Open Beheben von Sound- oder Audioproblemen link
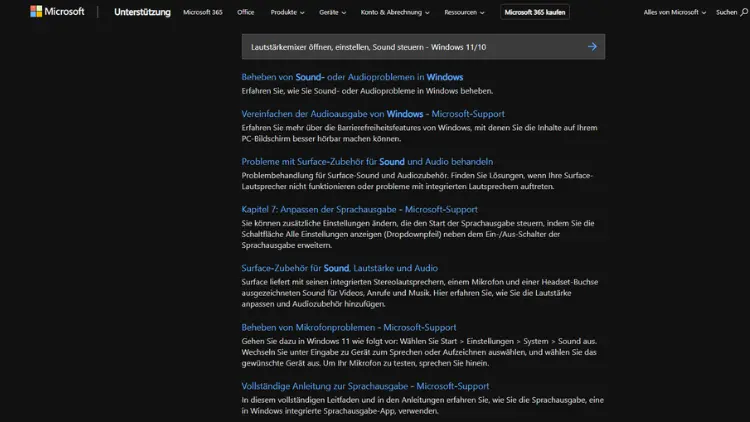Screen dimensions: 750x422 [352, 77]
